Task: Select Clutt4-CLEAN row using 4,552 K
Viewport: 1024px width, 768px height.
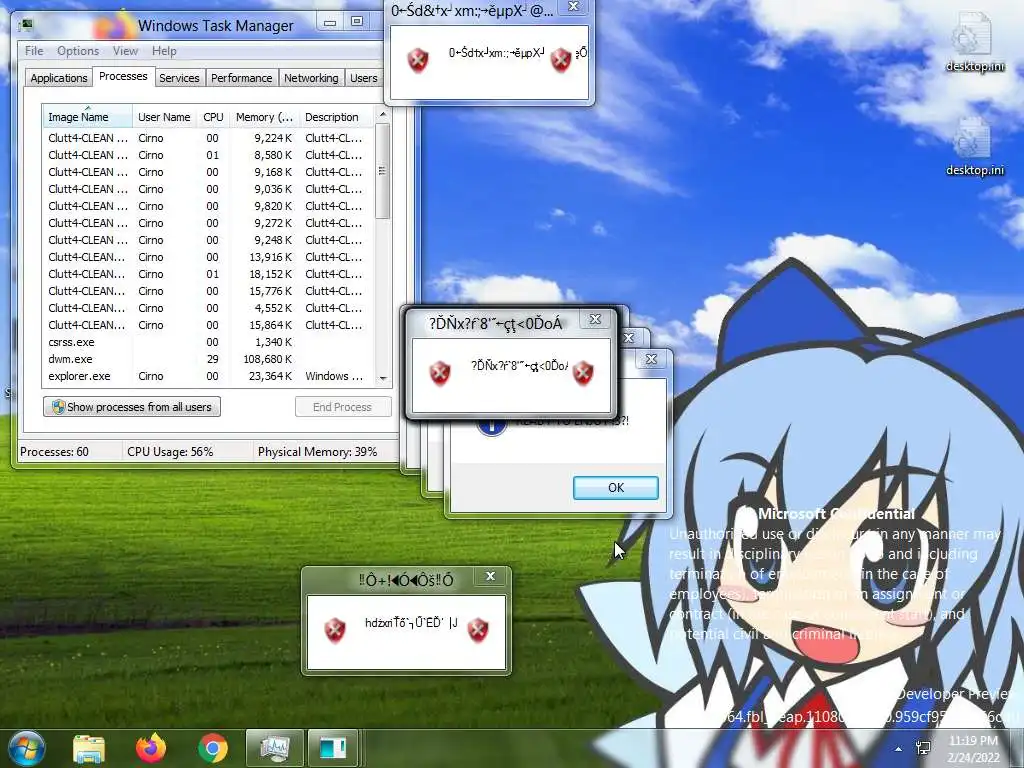Action: 208,308
